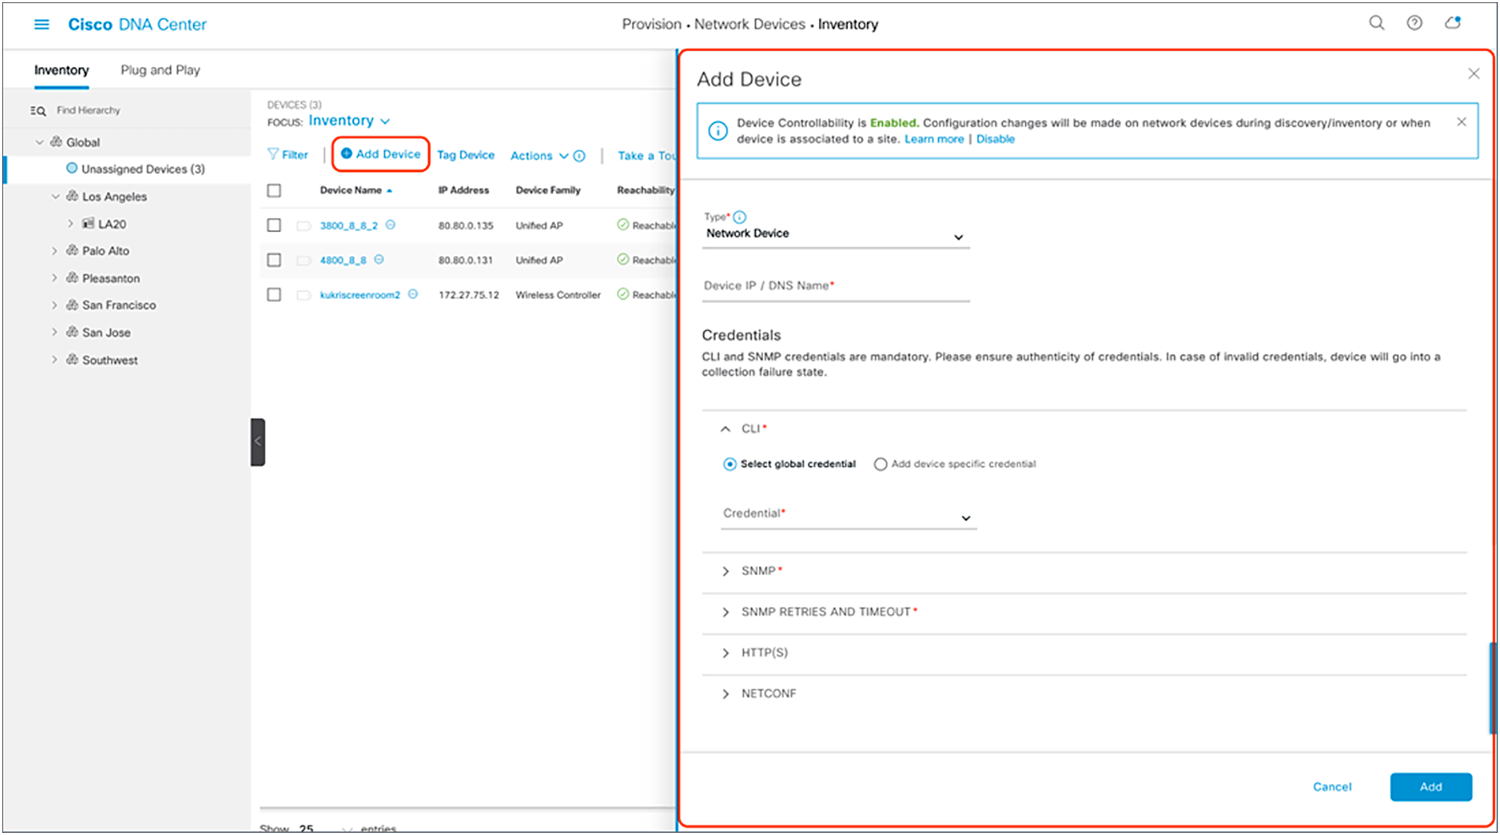Image resolution: width=1500 pixels, height=835 pixels.
Task: Open the Credential dropdown
Action: point(849,515)
